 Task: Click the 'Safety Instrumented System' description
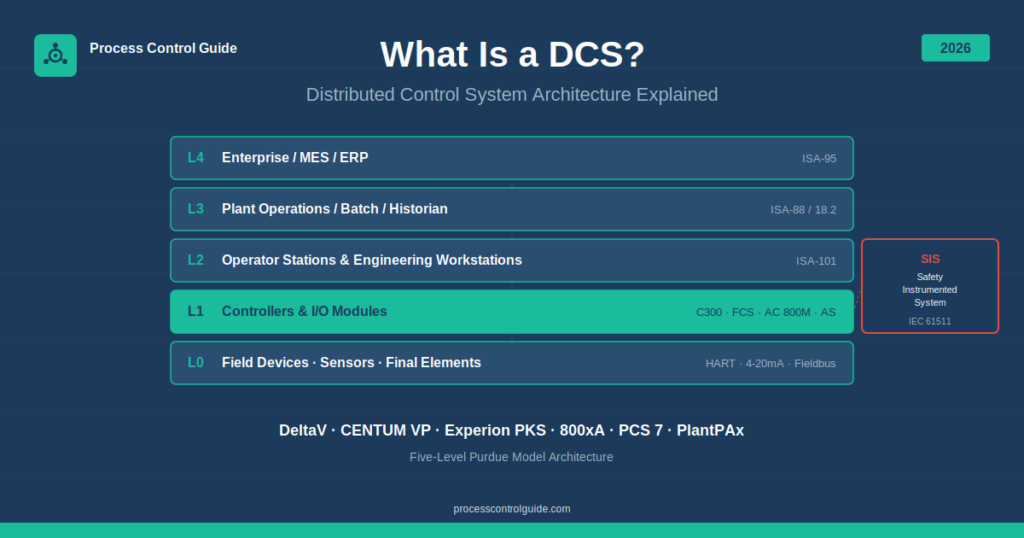[930, 290]
